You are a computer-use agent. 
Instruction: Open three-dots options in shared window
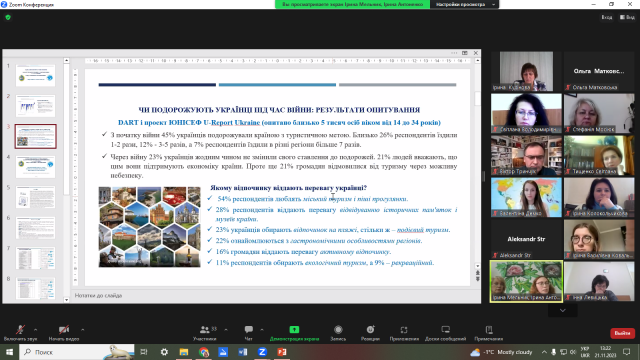point(454,53)
